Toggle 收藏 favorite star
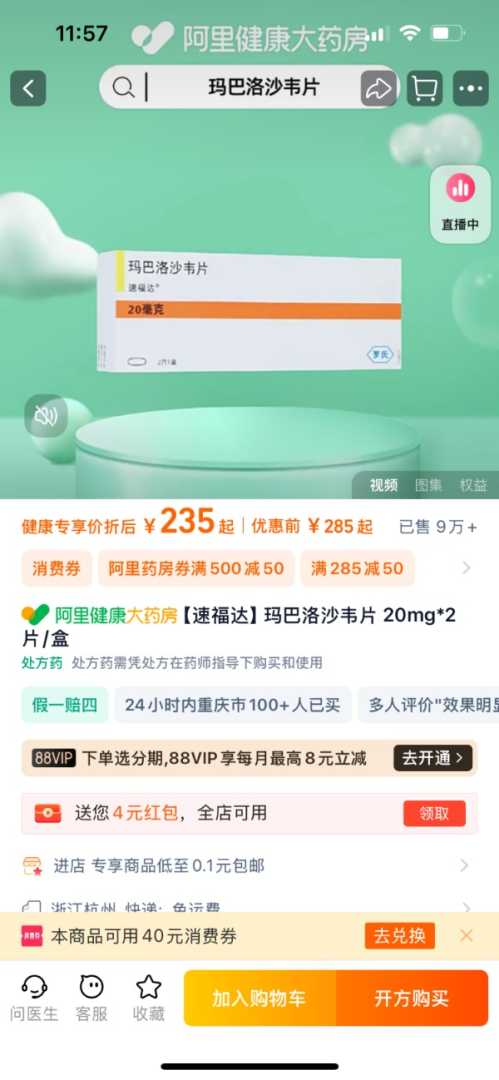 point(149,998)
